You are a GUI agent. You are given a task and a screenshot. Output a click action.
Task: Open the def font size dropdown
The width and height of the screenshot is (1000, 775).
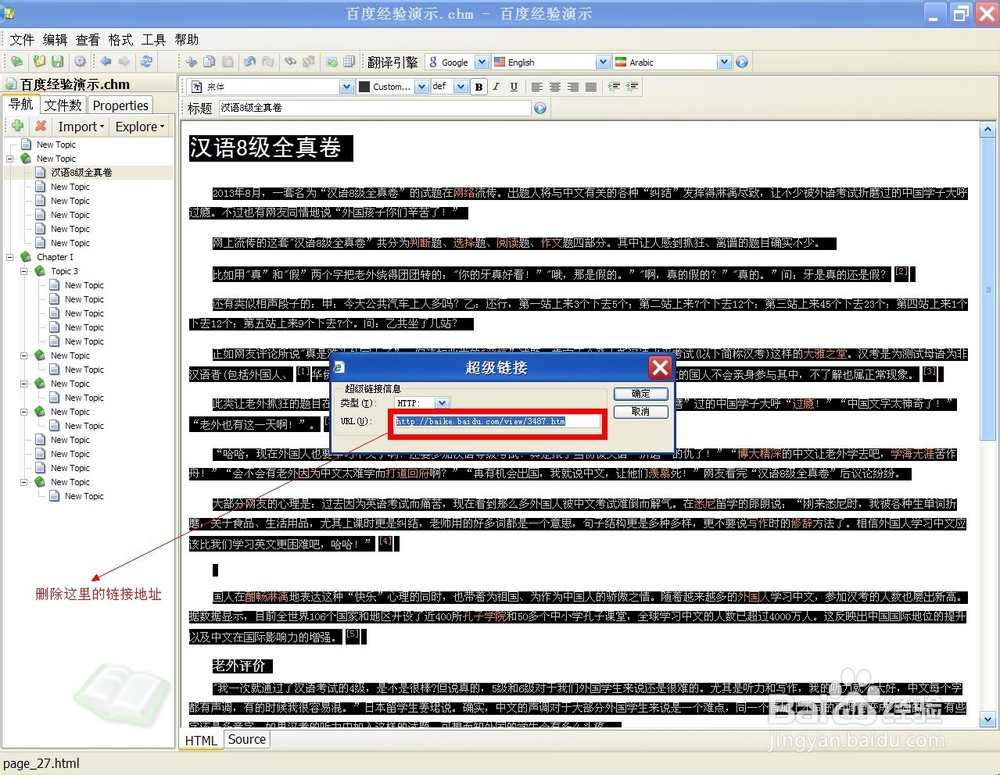point(460,87)
